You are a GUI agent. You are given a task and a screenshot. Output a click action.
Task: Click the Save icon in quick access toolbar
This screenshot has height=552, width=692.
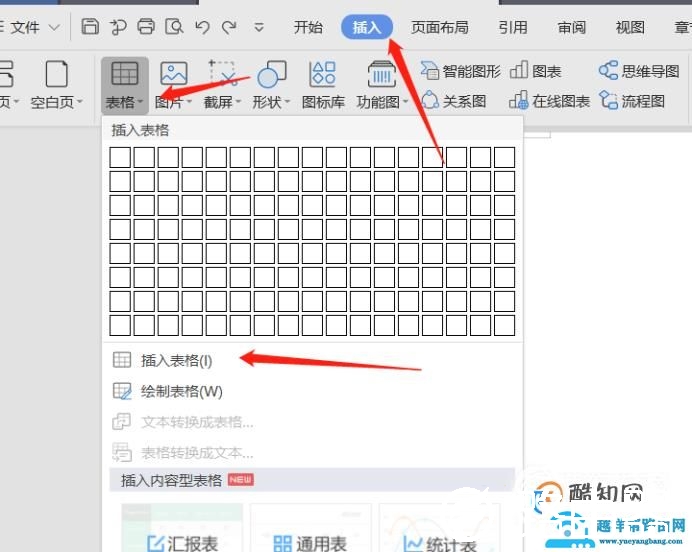(x=90, y=27)
